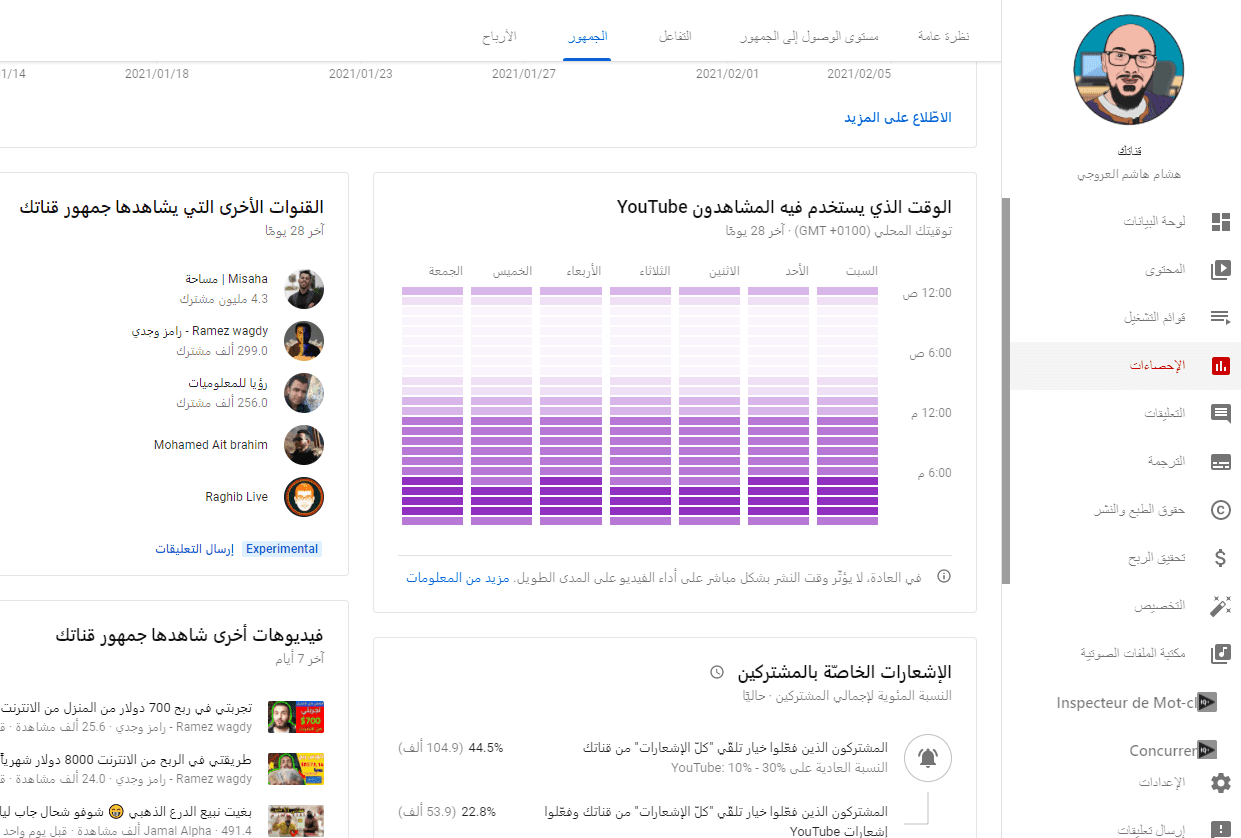This screenshot has width=1241, height=838.
Task: Switch to the الأرباح tab
Action: [498, 37]
